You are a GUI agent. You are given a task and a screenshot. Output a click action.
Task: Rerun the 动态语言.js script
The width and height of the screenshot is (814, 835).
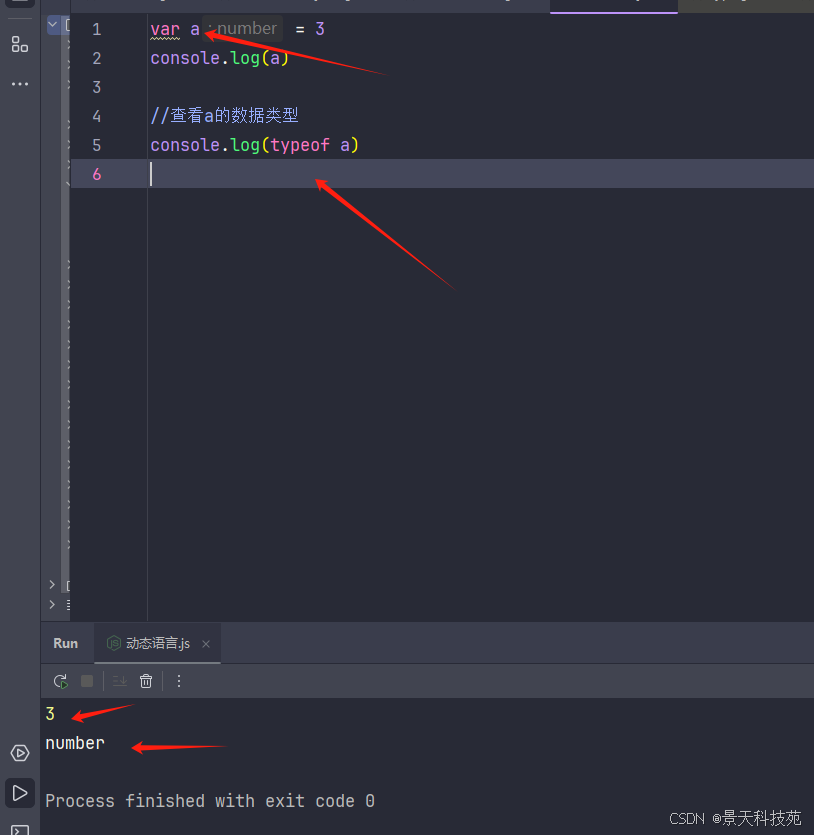coord(61,681)
